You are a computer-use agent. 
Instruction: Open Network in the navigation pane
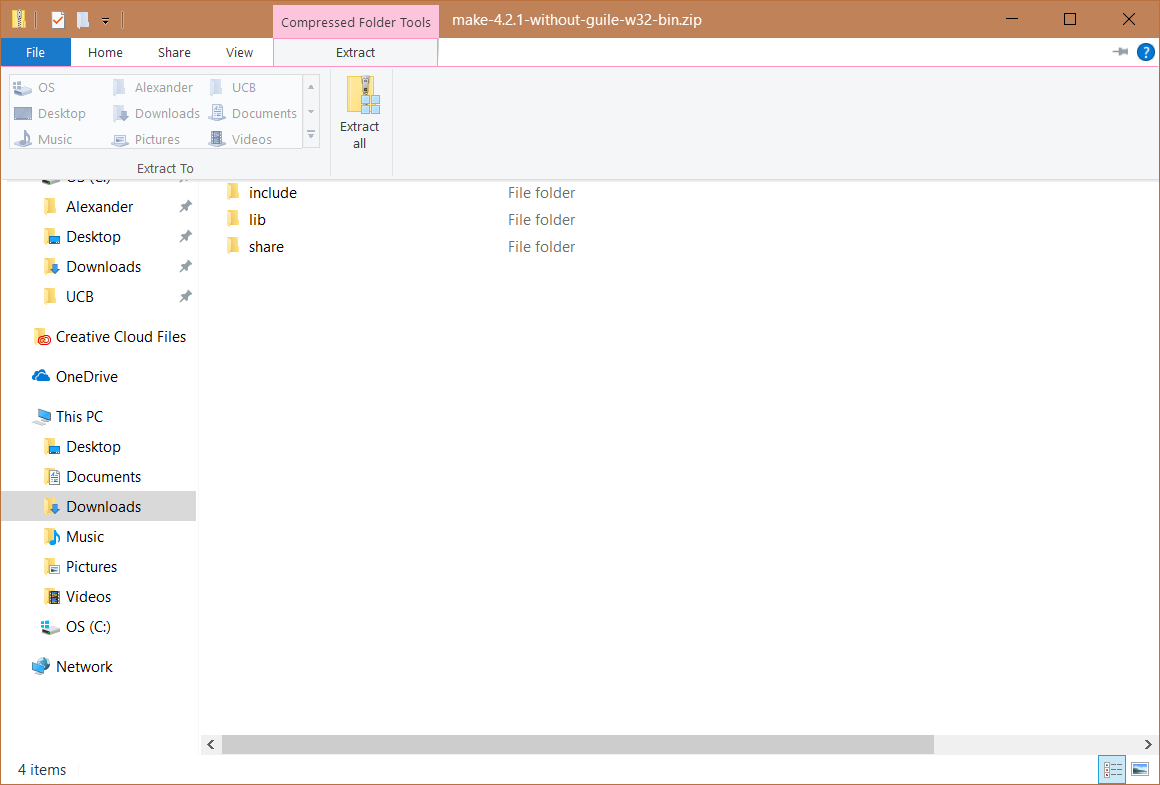click(x=84, y=667)
